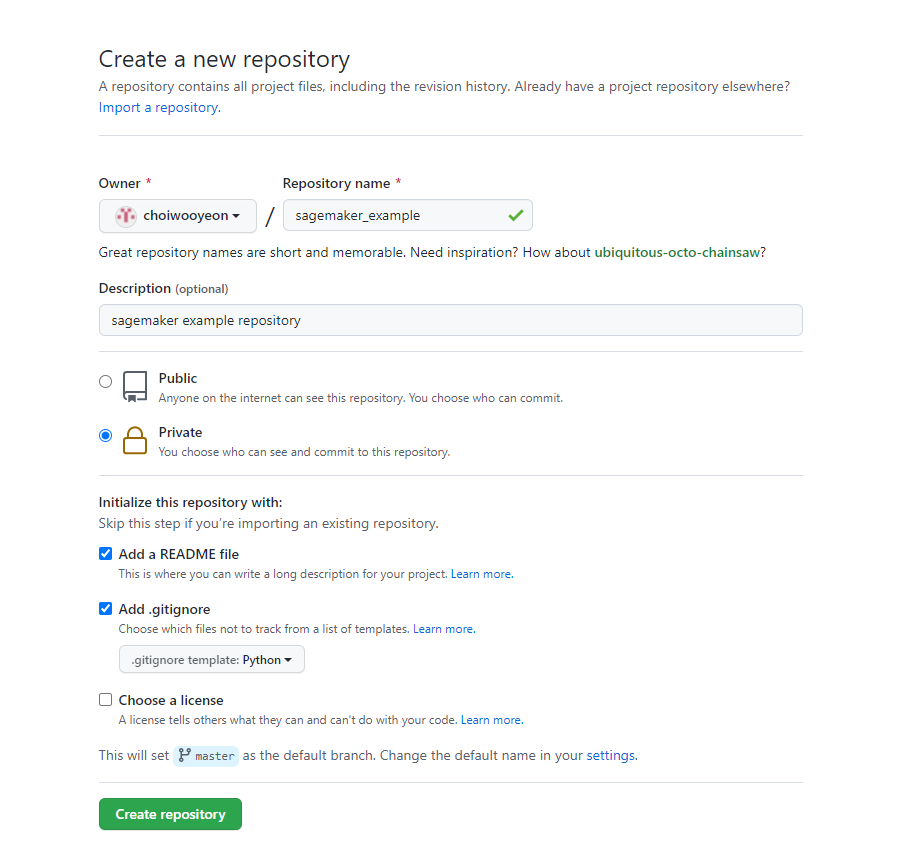Click the Create repository button

tap(170, 814)
